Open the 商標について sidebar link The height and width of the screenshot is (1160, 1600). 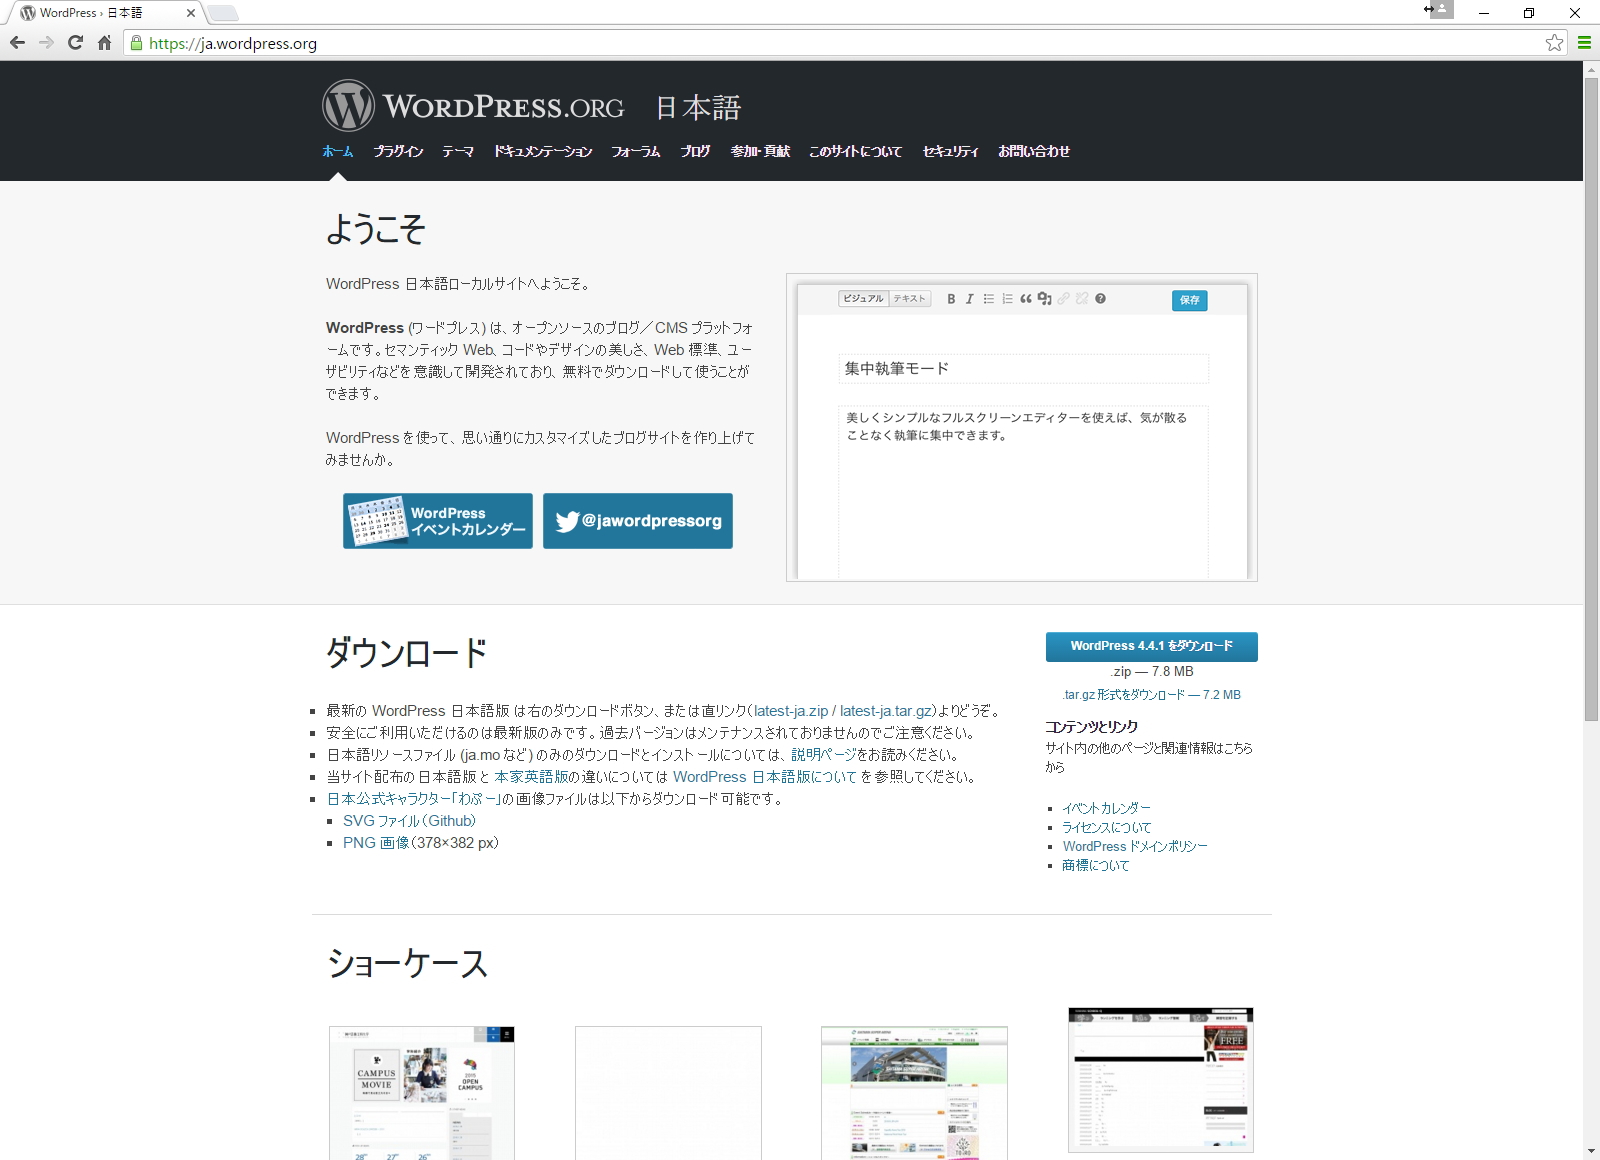pos(1095,865)
